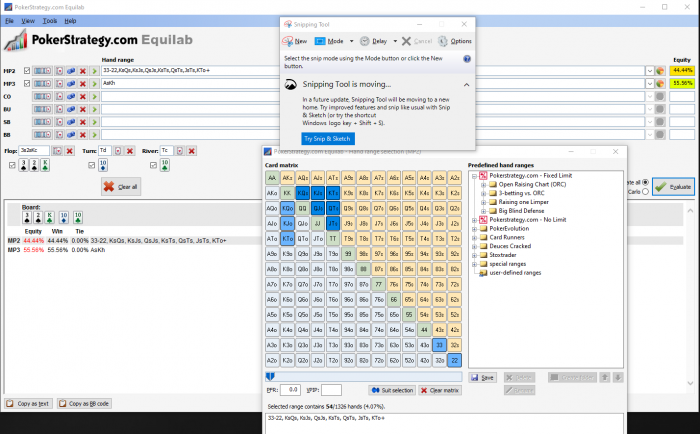
Task: Click blue chips random icon in CO row
Action: (x=71, y=96)
